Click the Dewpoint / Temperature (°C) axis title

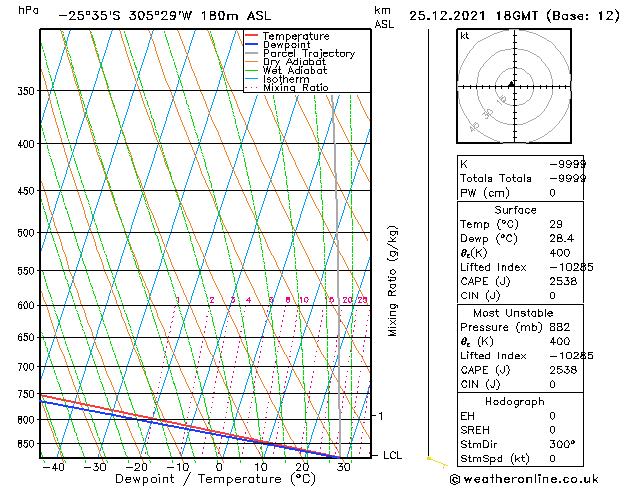point(215,479)
